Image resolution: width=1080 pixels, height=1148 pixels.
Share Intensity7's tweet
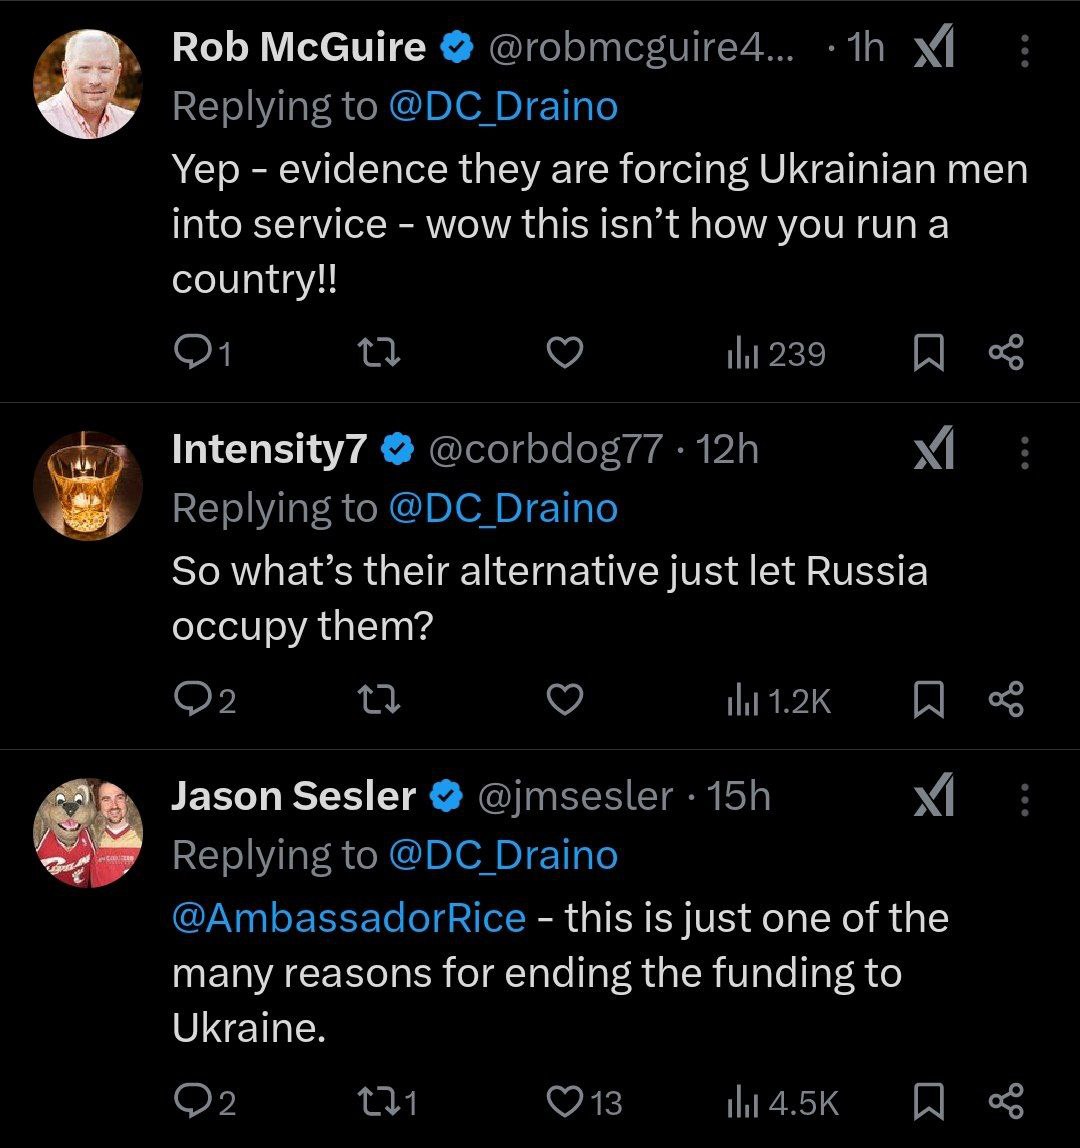point(1005,701)
